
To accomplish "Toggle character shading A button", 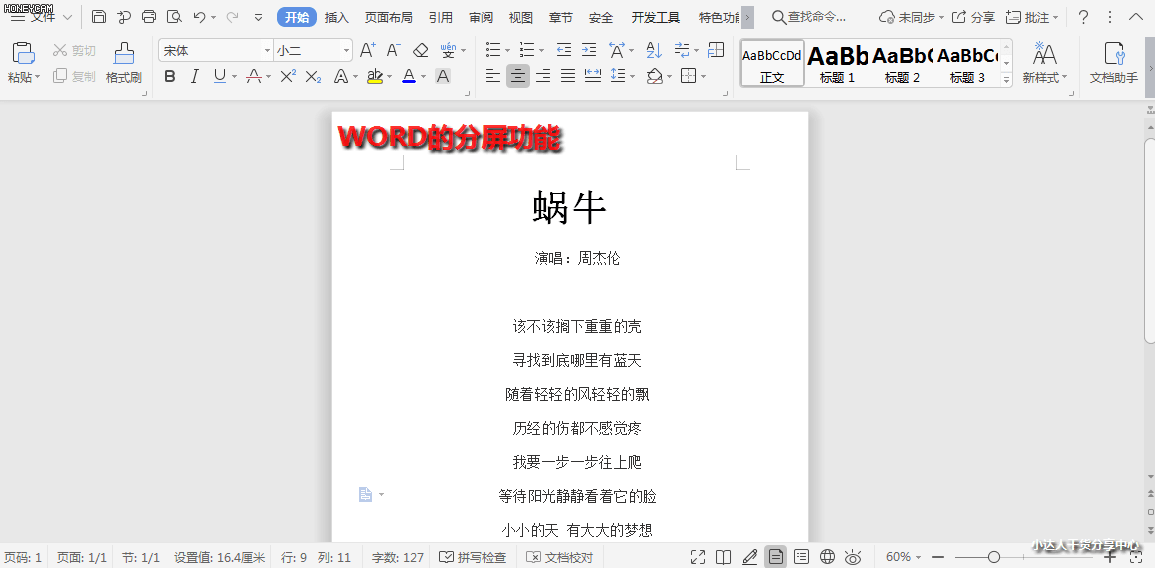I will [443, 76].
